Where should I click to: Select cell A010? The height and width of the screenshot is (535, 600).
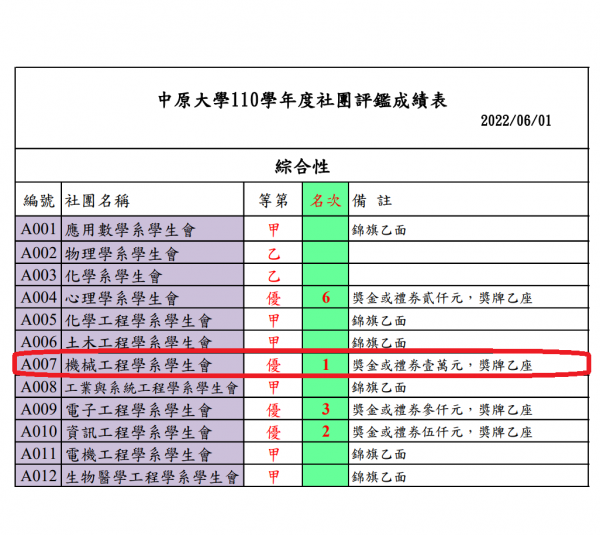(39, 431)
